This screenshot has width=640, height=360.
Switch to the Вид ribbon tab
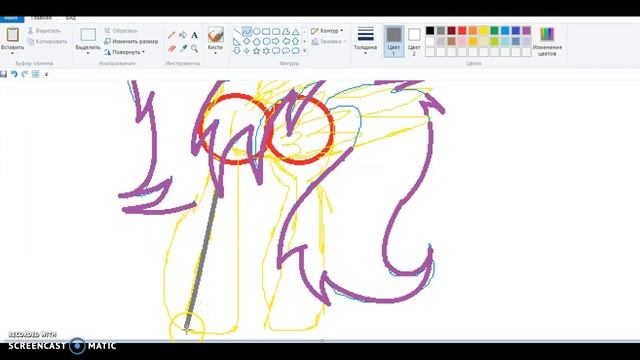[70, 18]
